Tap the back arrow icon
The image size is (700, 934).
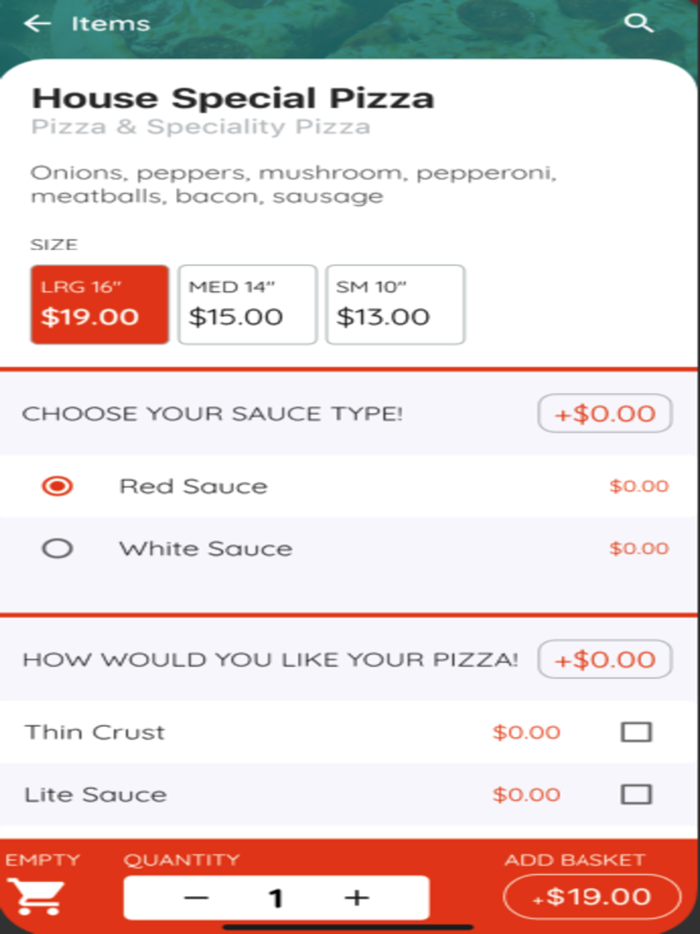click(37, 24)
